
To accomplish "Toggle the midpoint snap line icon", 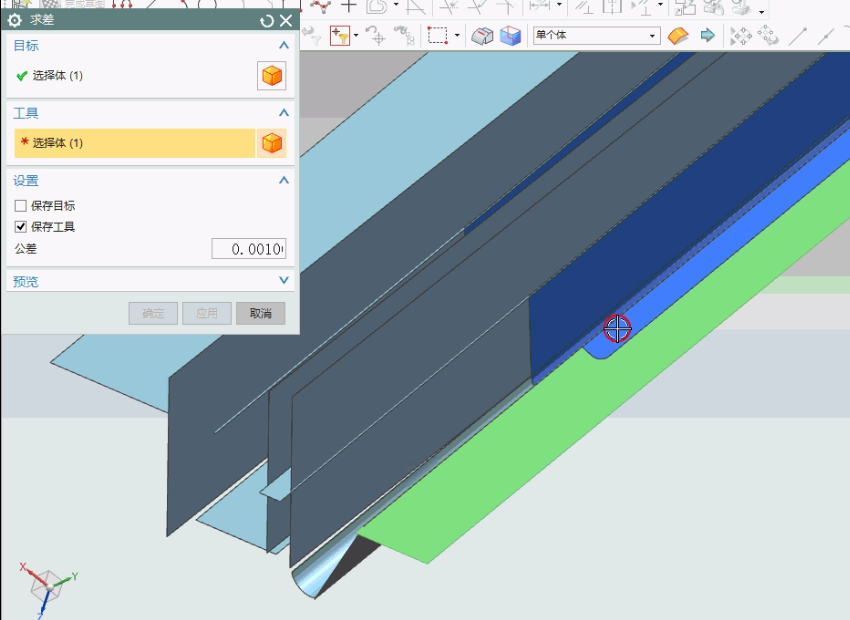I will 826,36.
